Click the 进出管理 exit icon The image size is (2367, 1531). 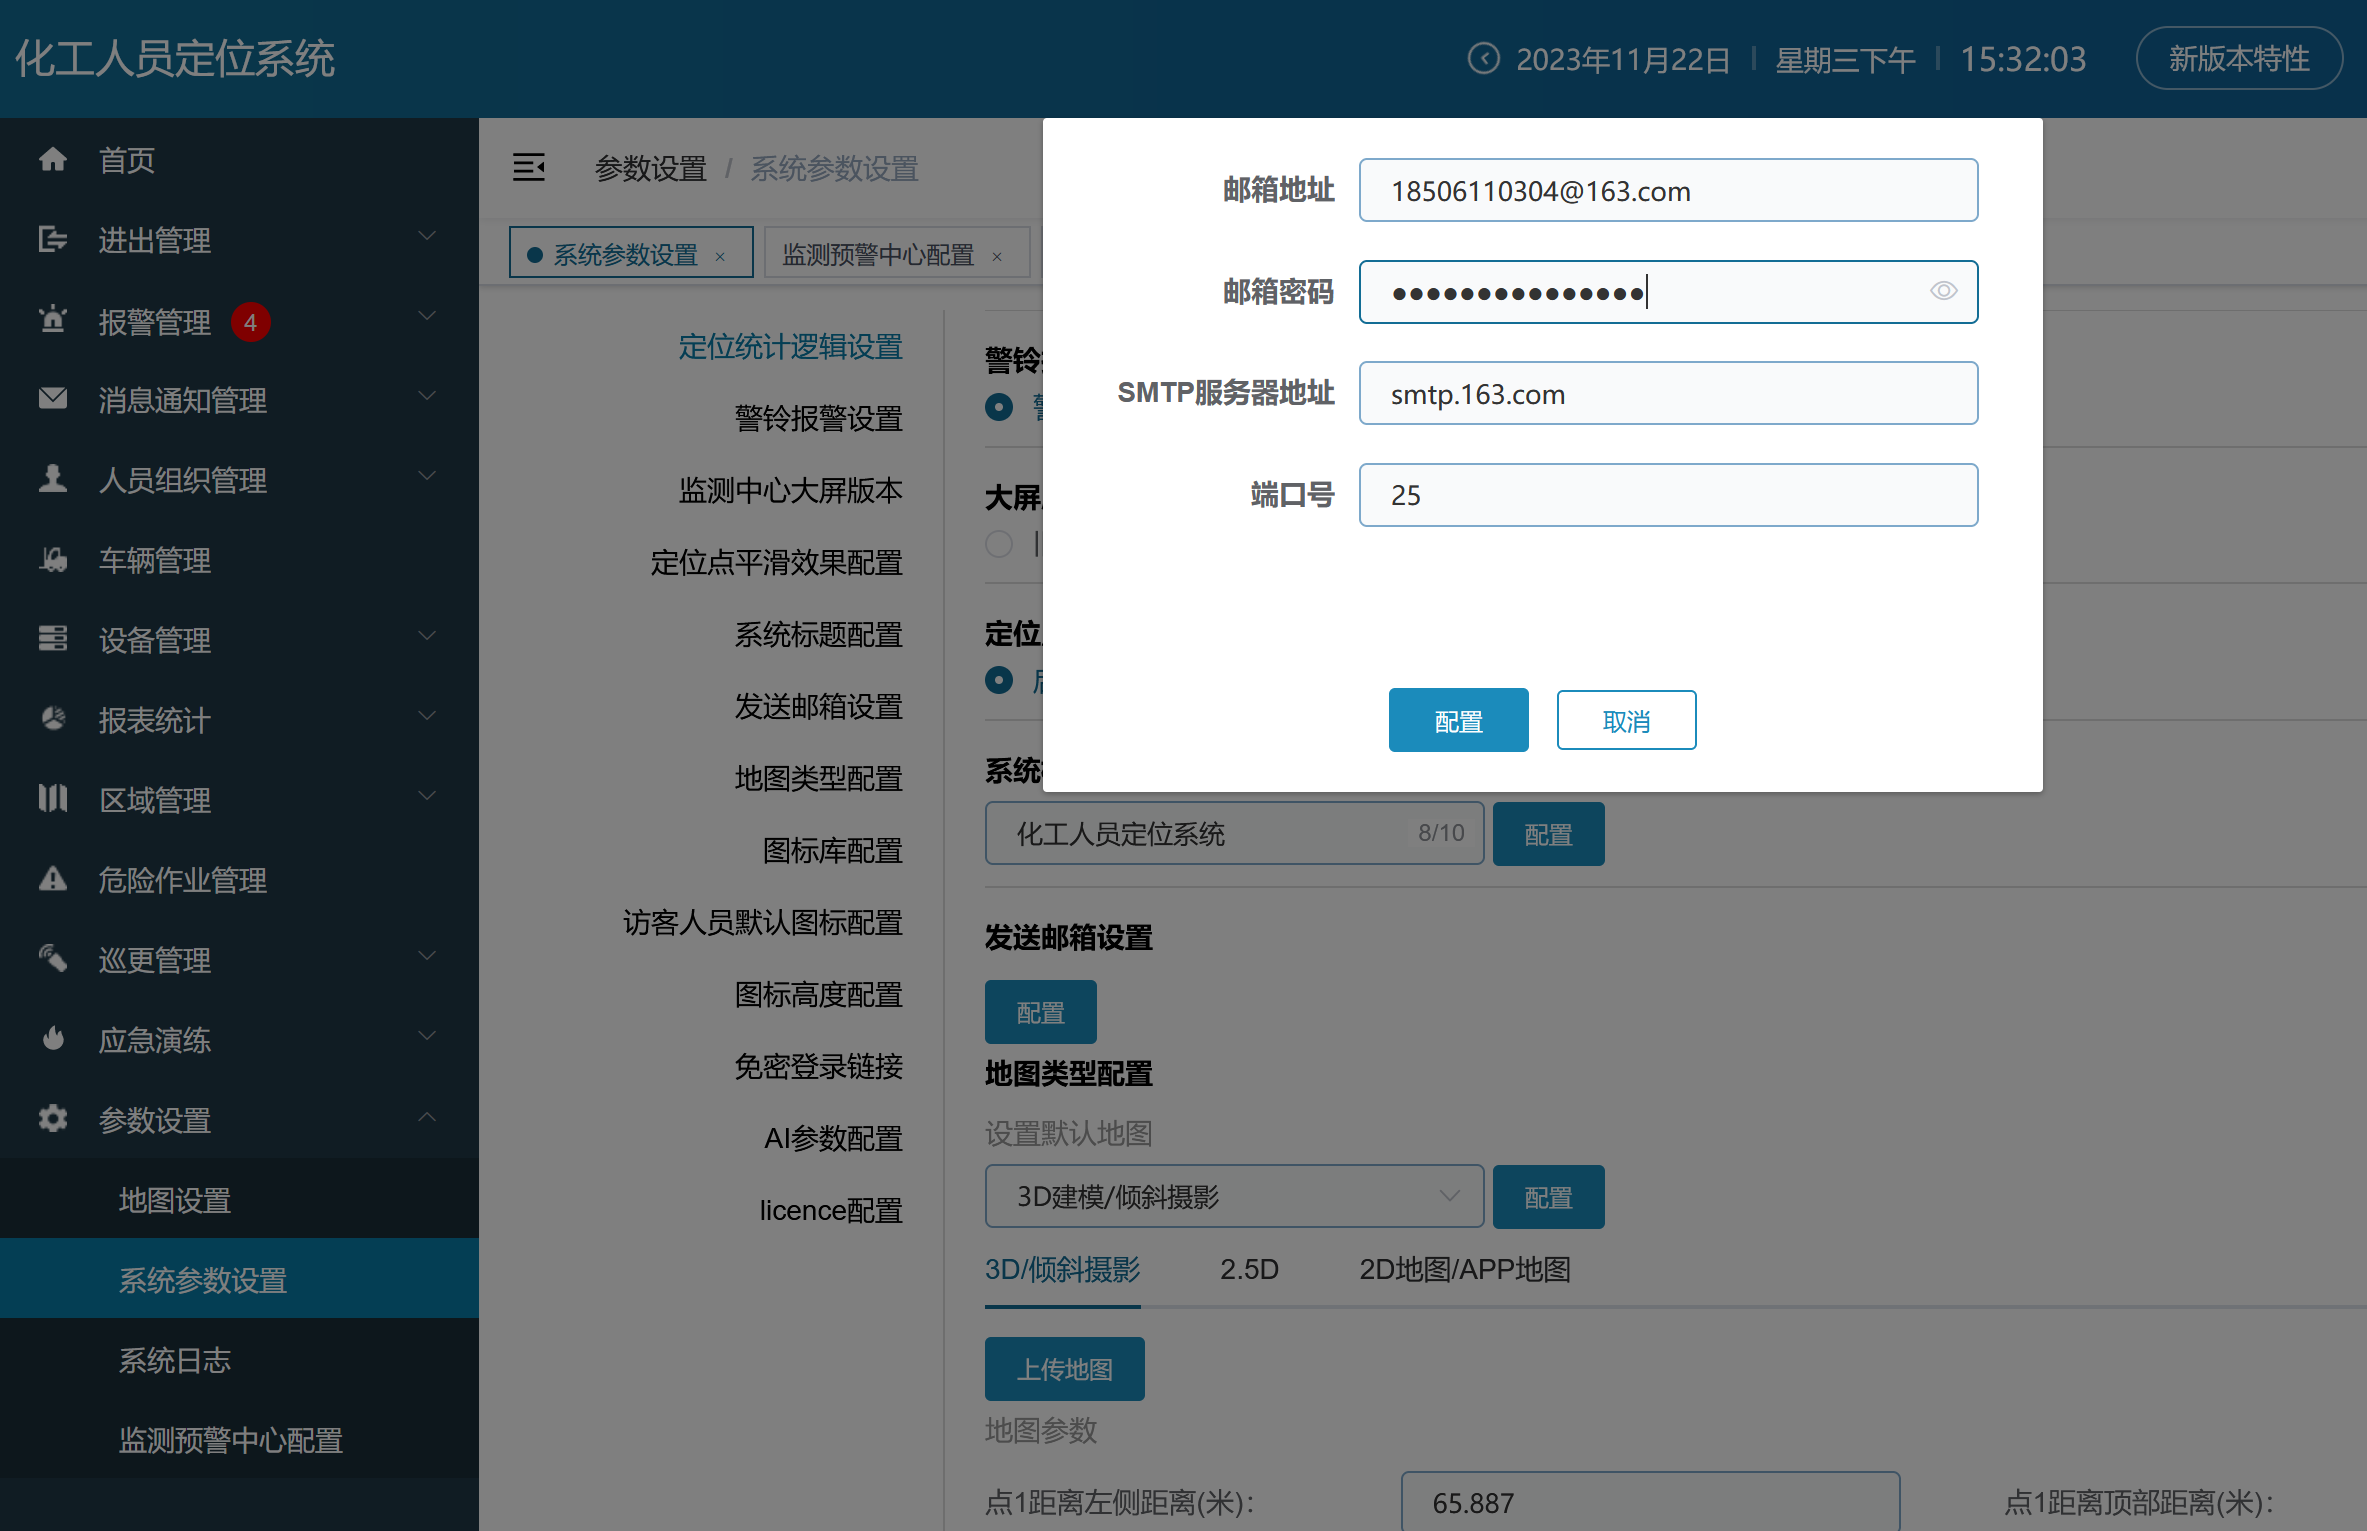(x=53, y=239)
